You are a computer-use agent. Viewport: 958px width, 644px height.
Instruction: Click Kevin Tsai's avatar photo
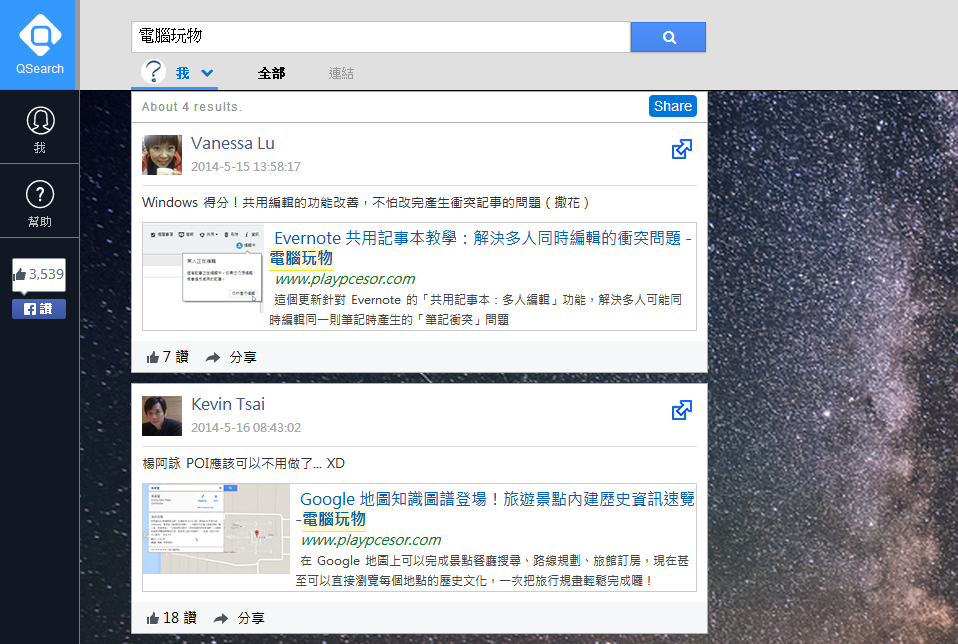162,416
